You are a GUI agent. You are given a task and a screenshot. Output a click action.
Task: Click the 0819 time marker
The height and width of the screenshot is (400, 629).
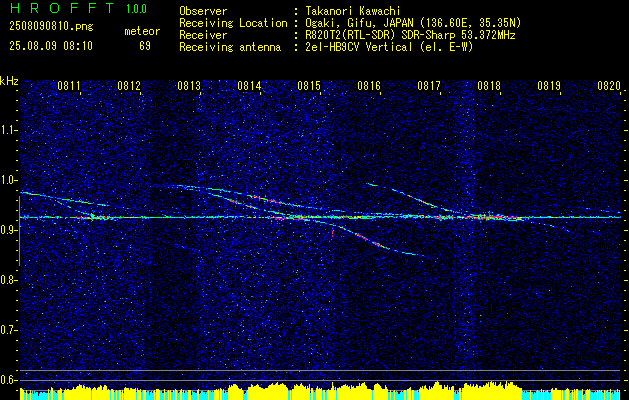[x=549, y=85]
